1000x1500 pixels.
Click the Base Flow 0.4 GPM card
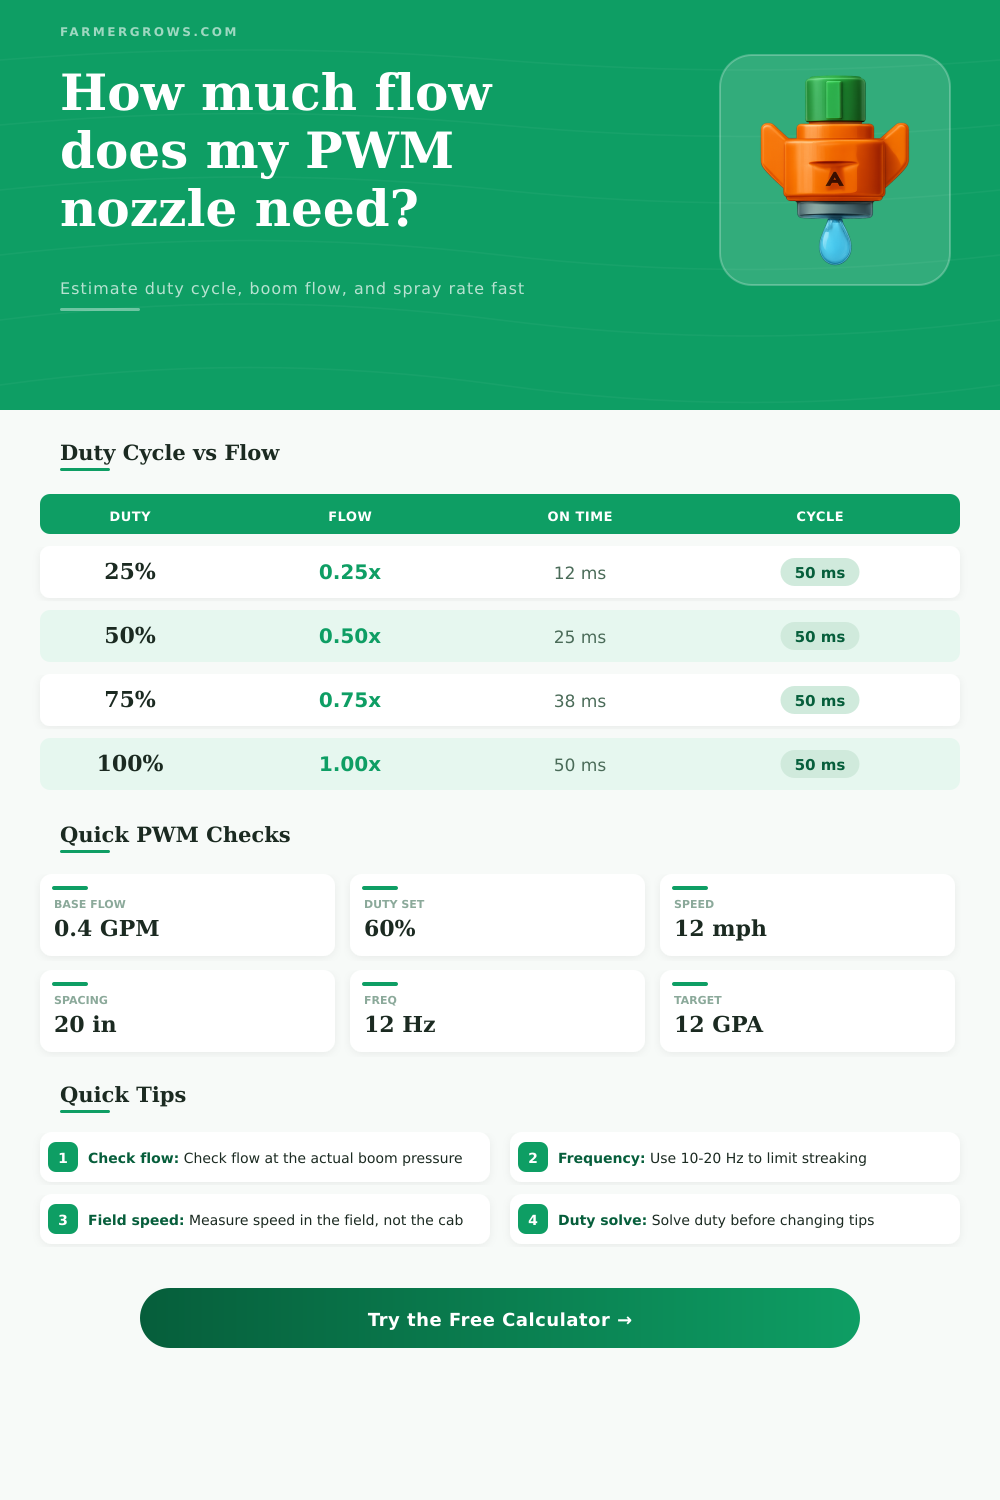tap(187, 915)
